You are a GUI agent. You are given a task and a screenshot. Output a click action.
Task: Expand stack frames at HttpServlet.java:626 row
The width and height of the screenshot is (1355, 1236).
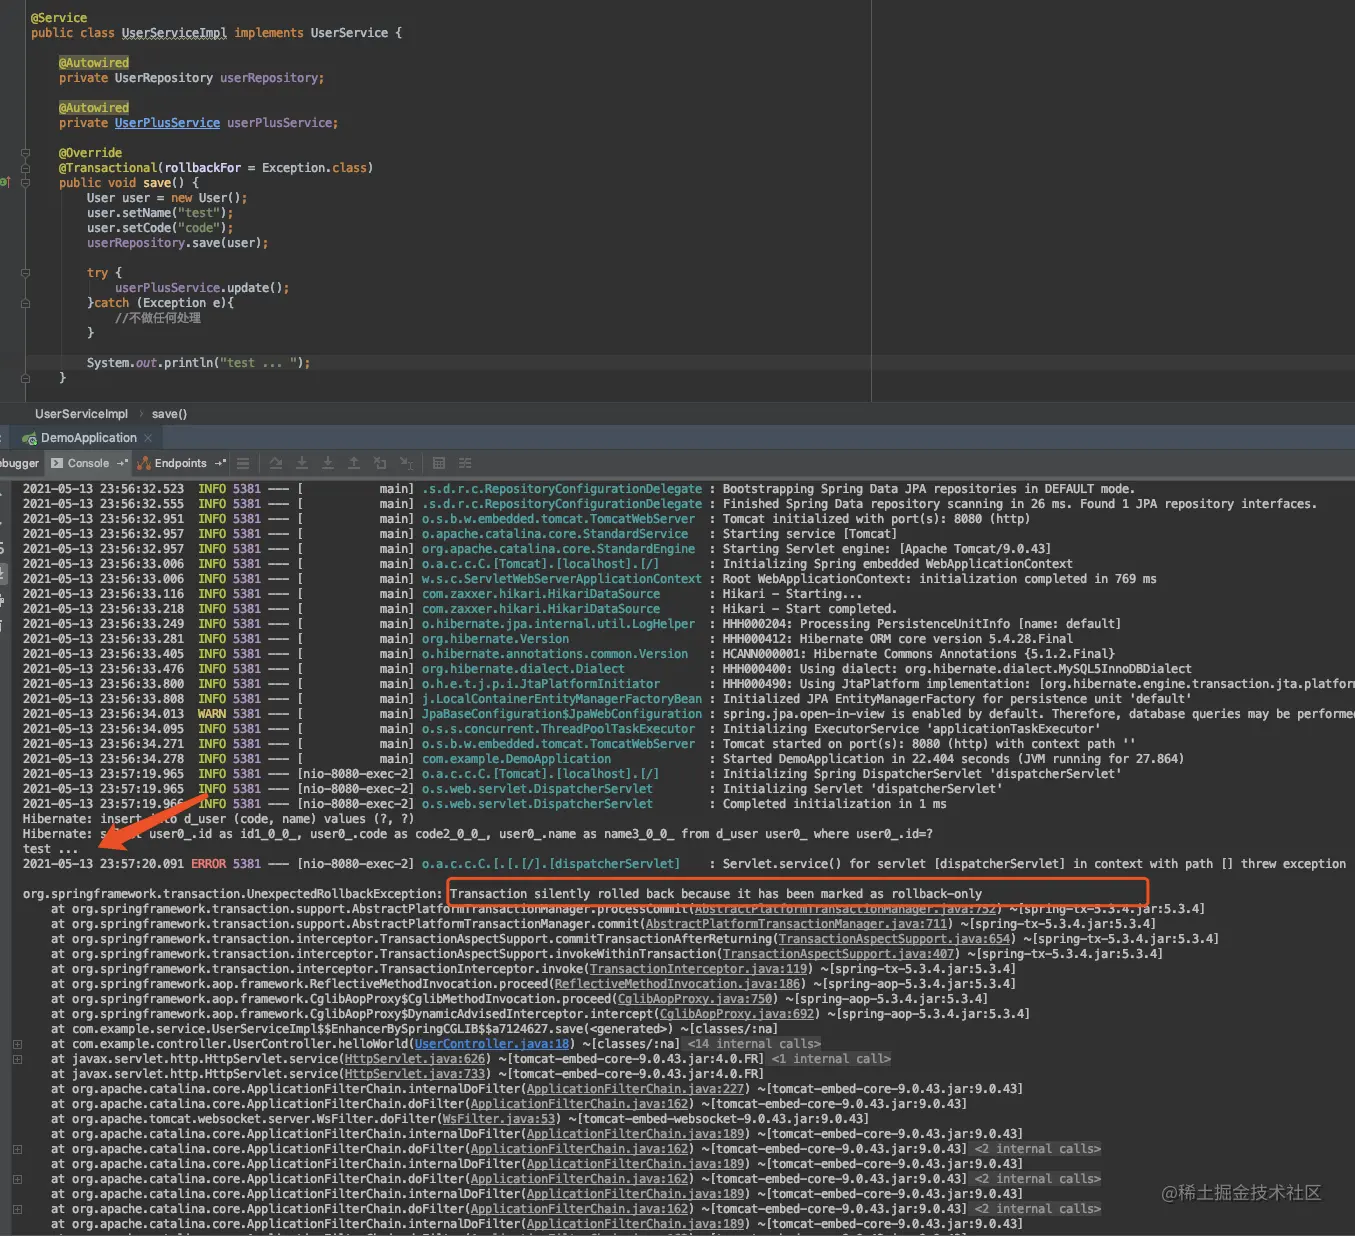[x=17, y=1059]
